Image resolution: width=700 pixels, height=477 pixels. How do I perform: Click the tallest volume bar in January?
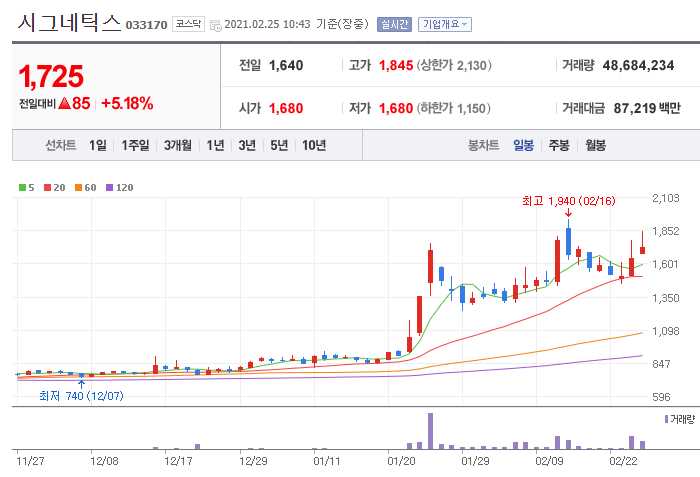[x=430, y=431]
